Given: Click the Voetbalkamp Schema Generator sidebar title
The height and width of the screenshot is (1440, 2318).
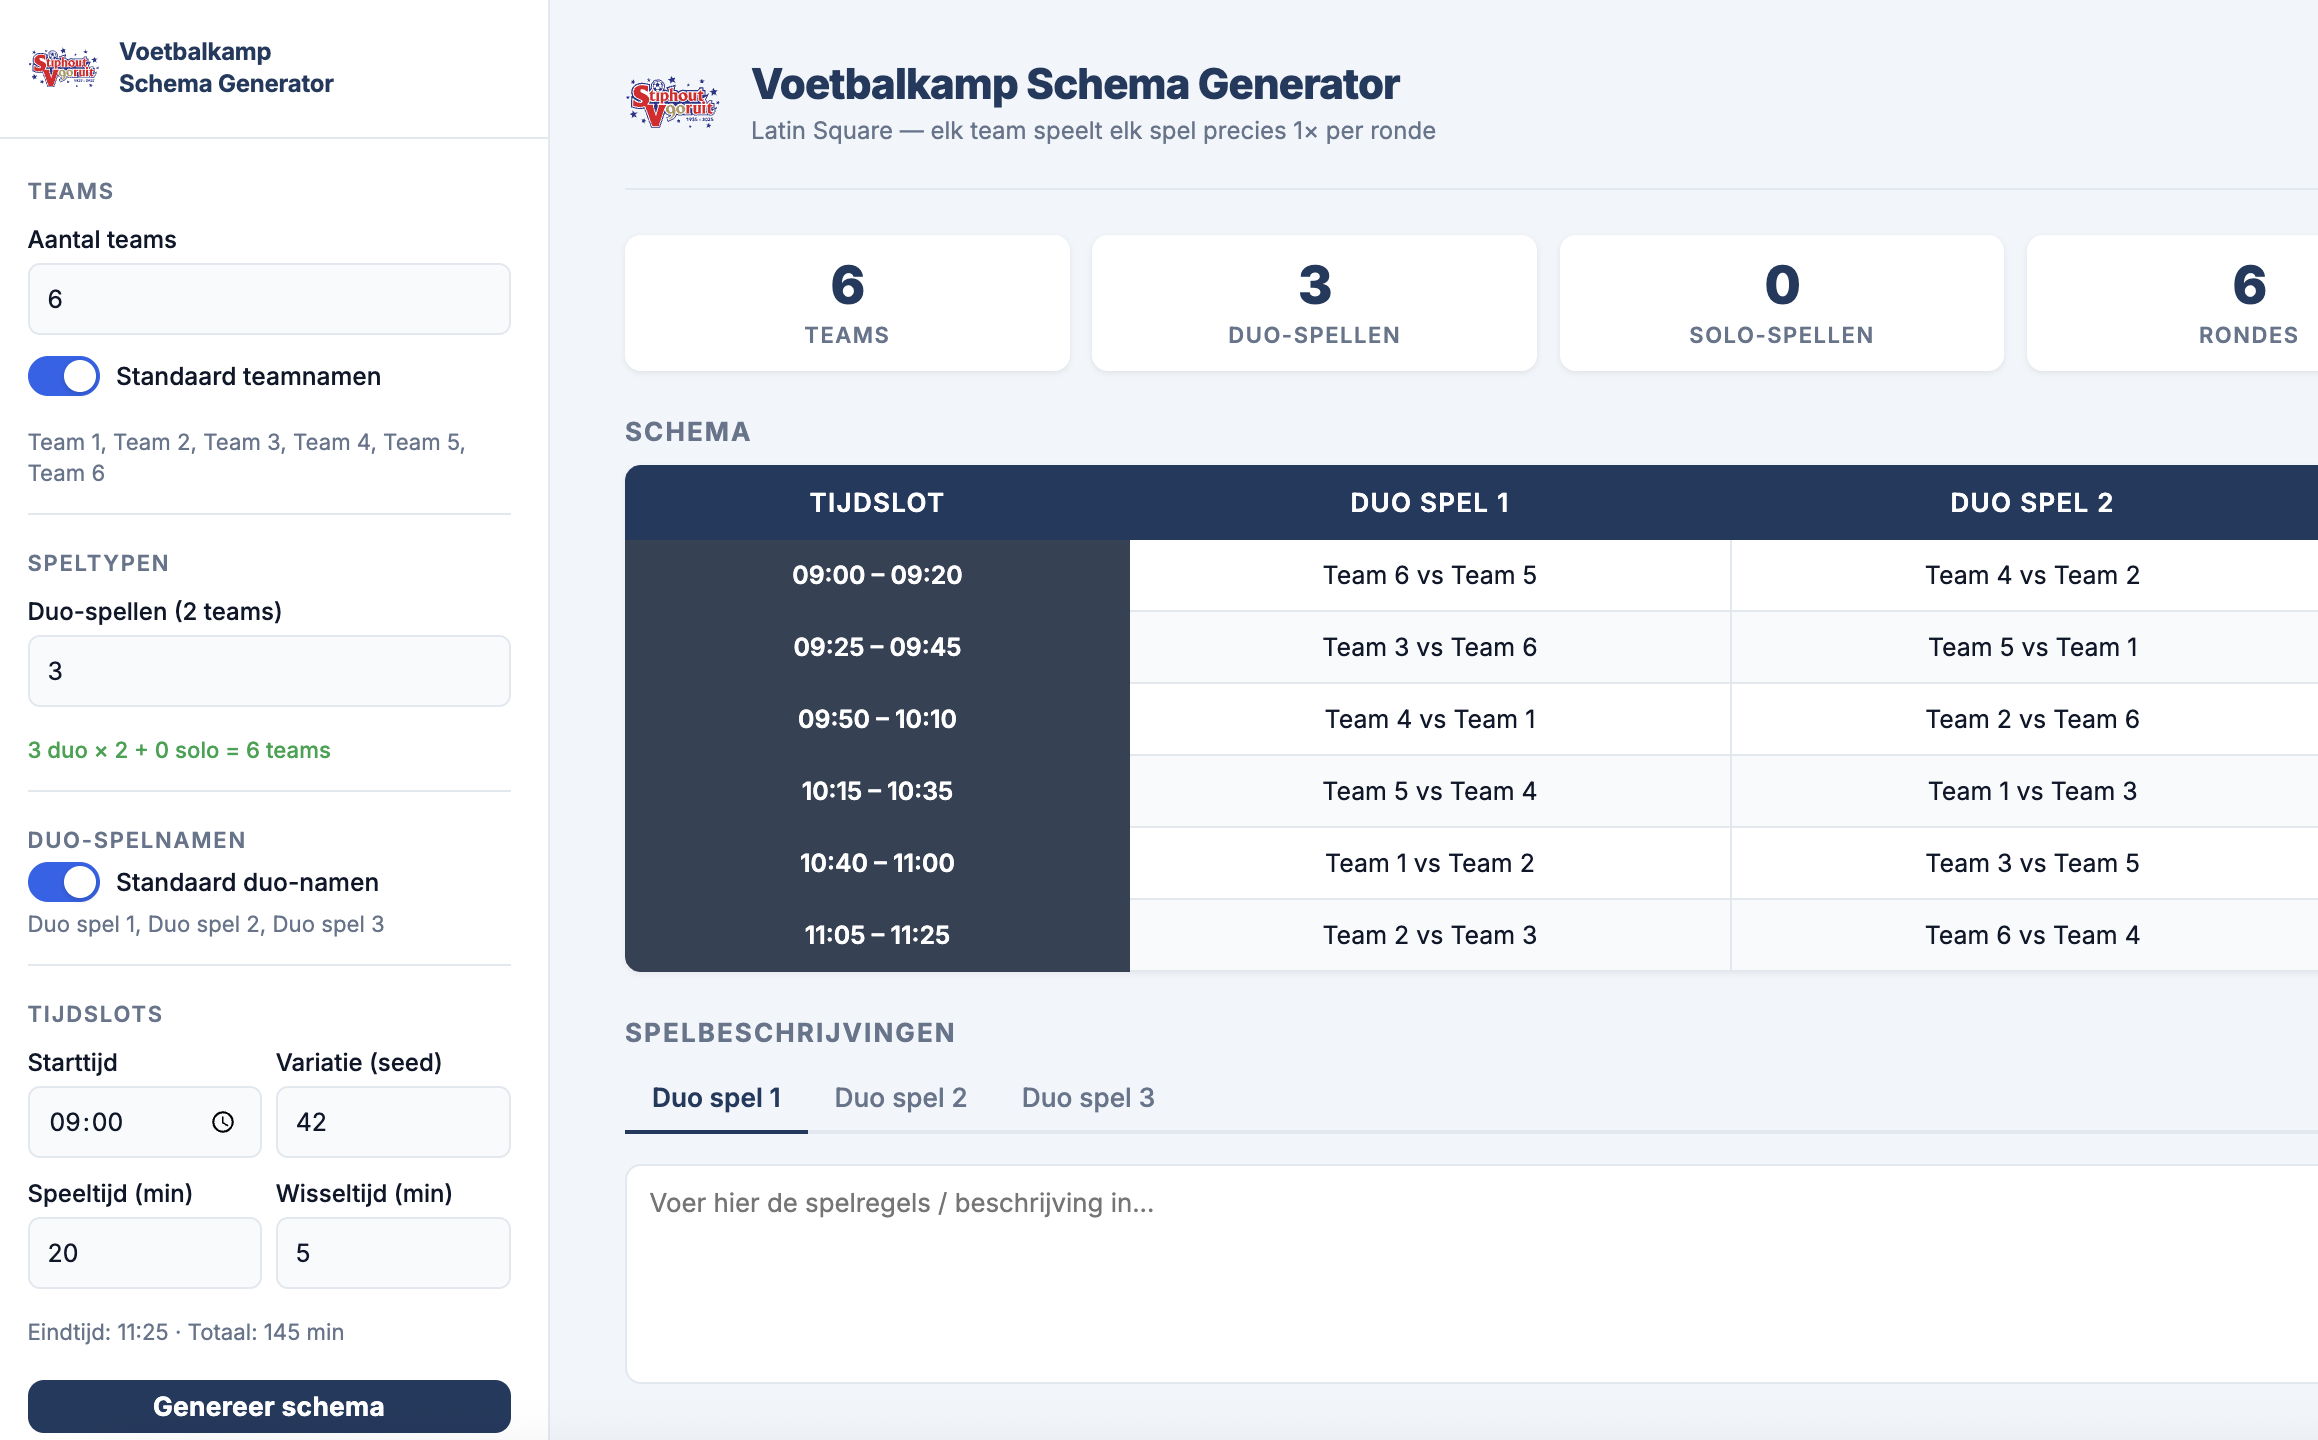Looking at the screenshot, I should click(226, 67).
